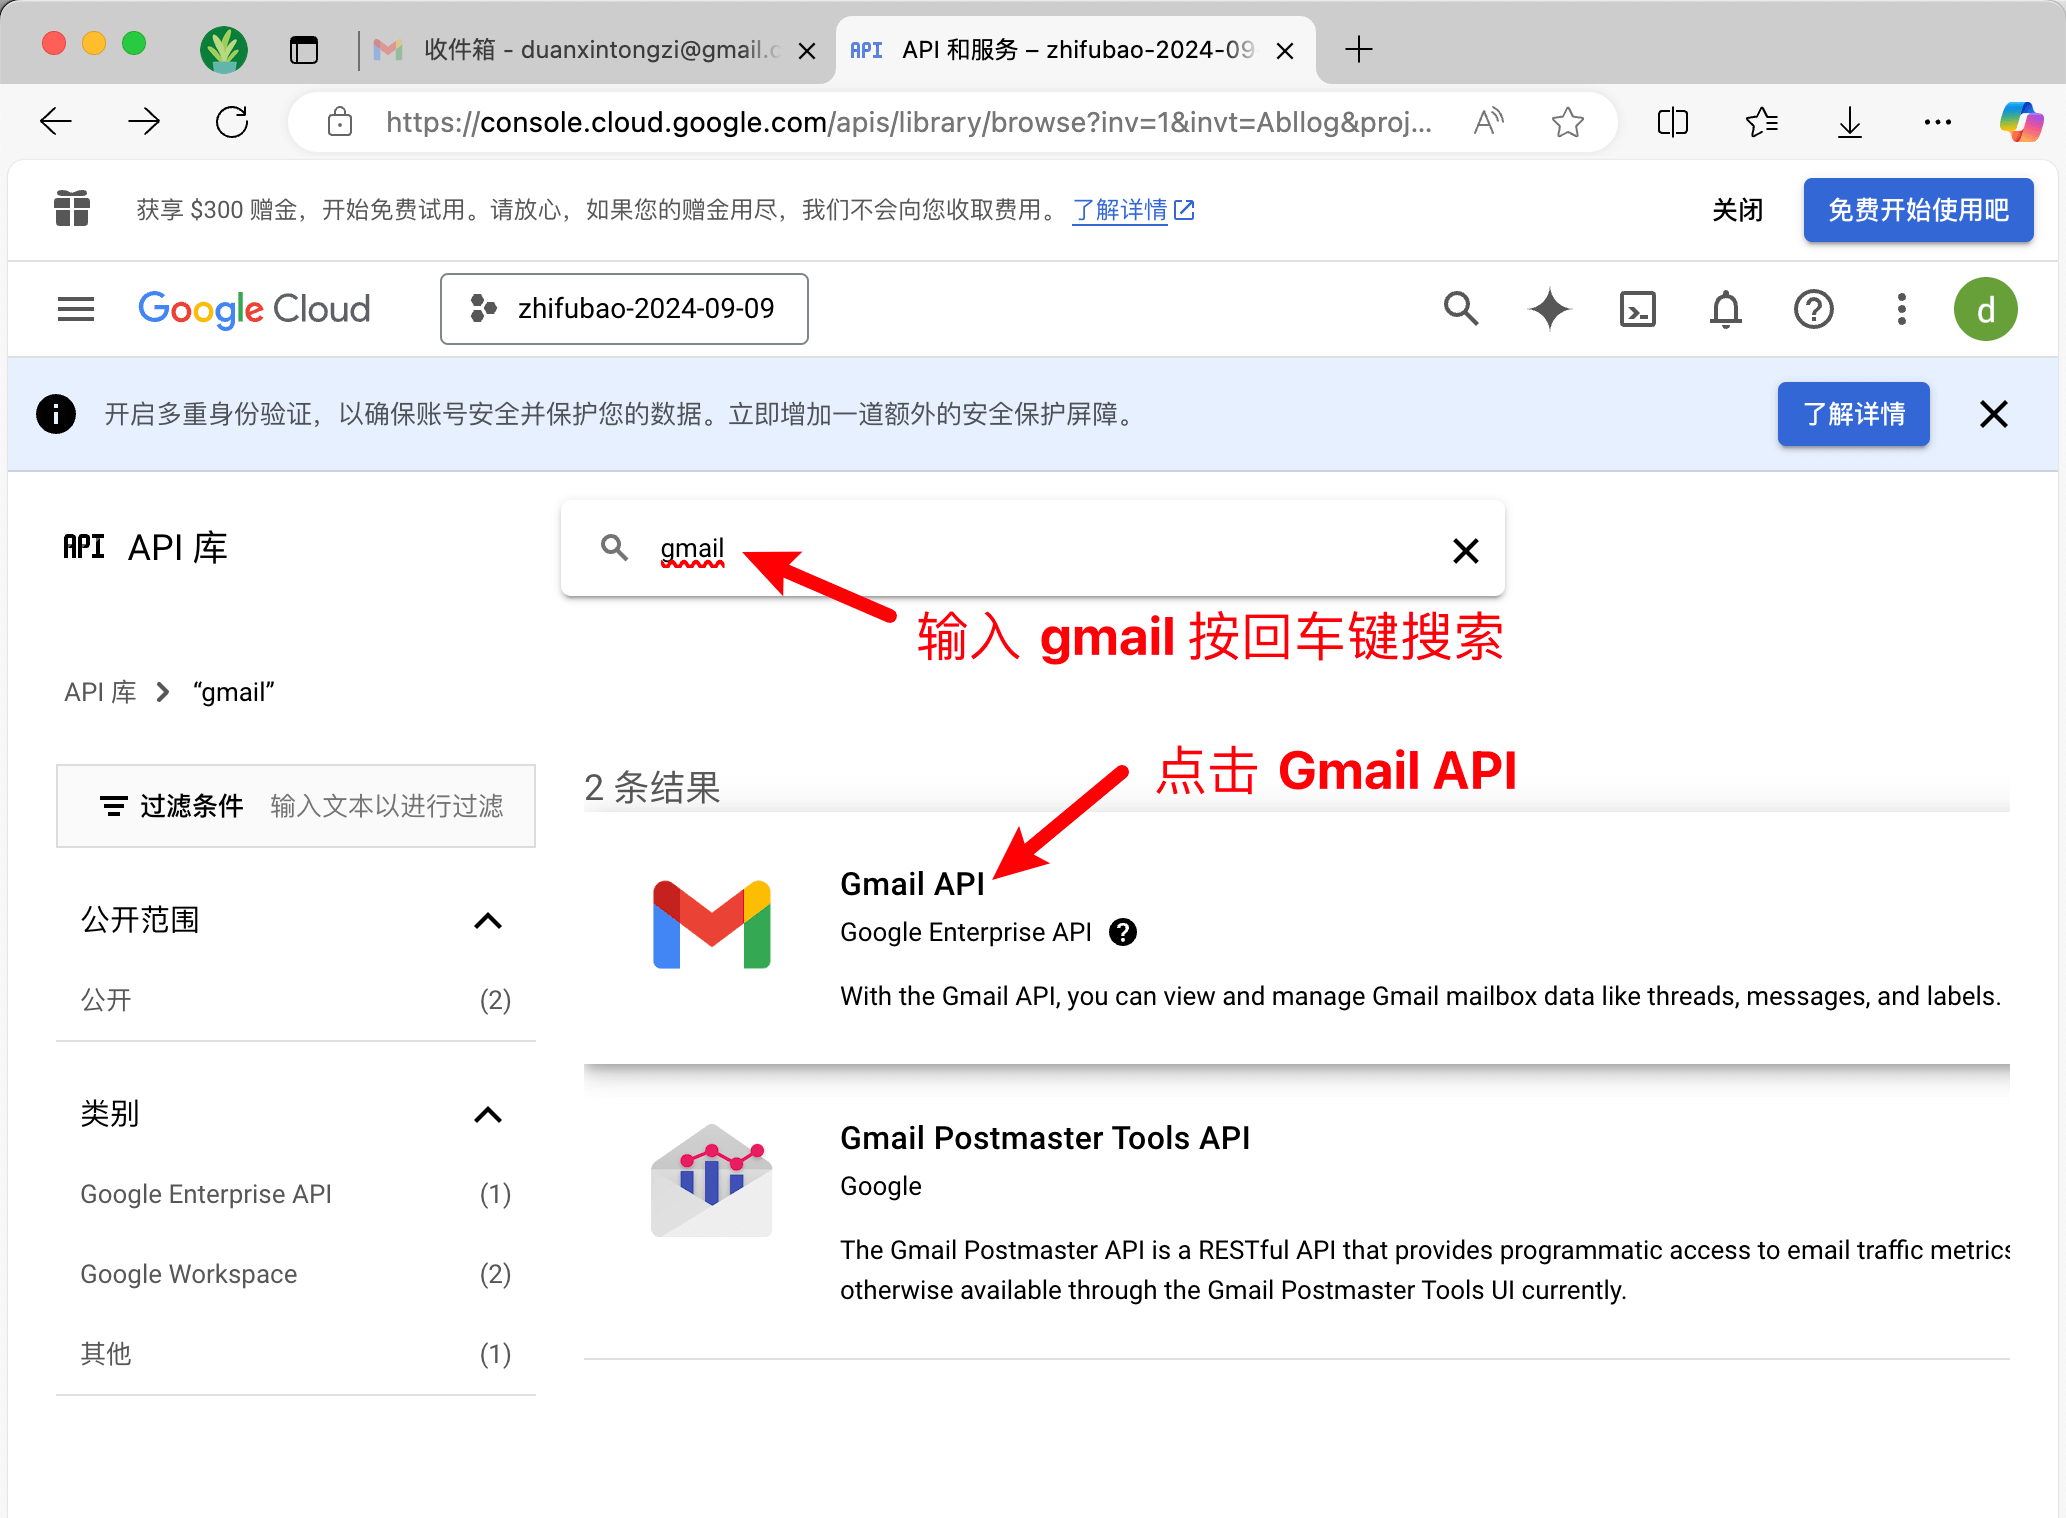Collapse the 公开范围 filter section
The width and height of the screenshot is (2066, 1518).
coord(487,920)
